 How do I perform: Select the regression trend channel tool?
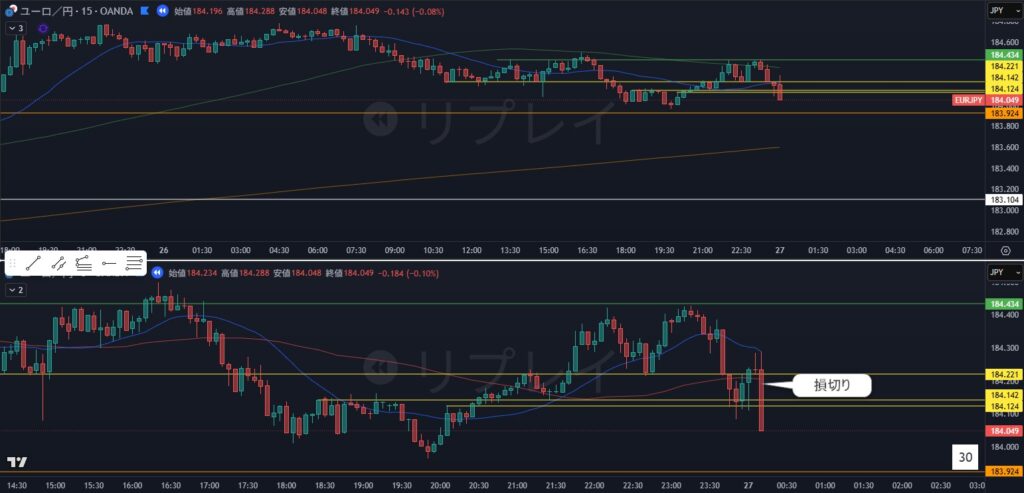[83, 264]
